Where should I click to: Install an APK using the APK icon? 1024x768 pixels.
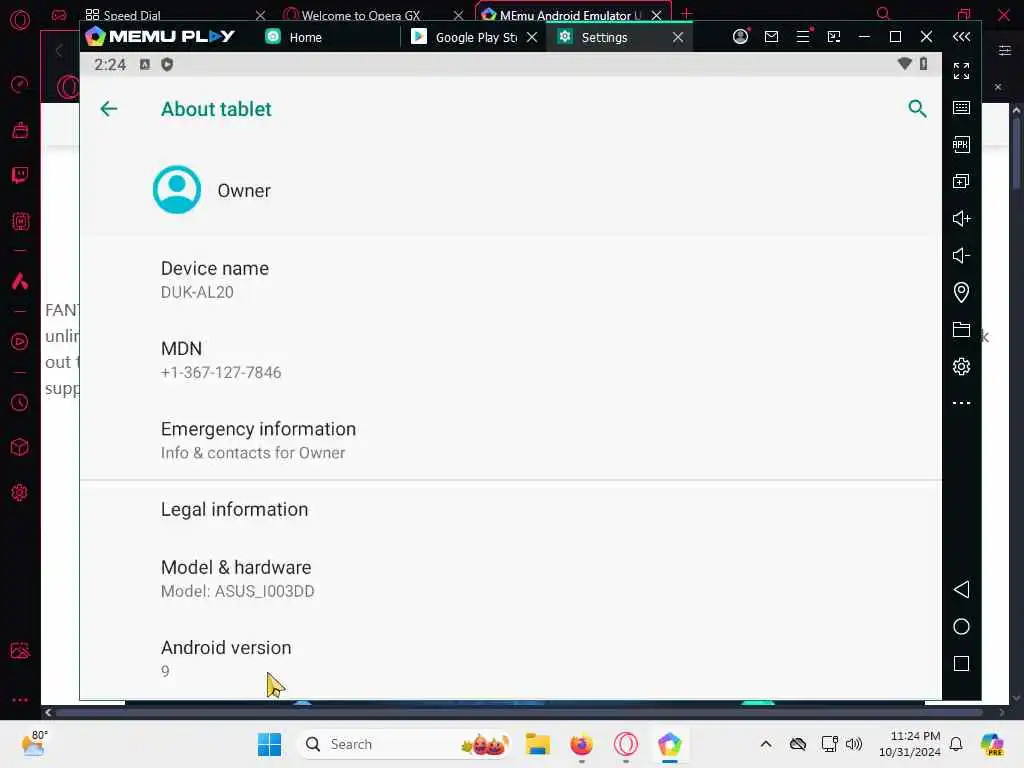point(961,144)
